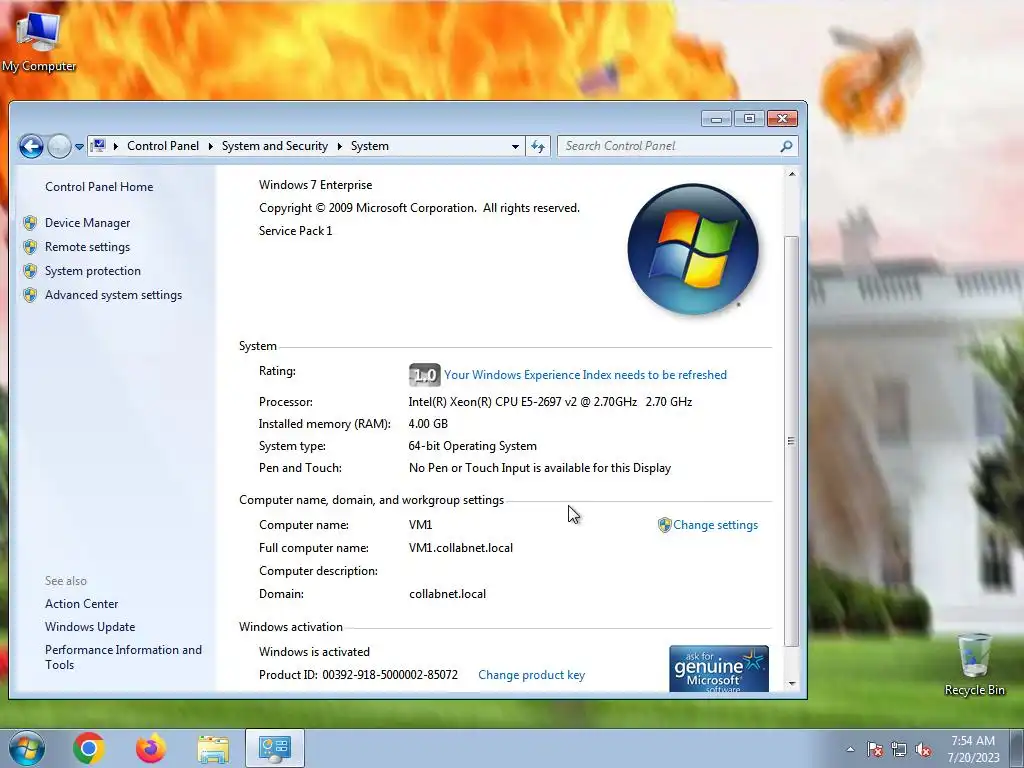Click the Back navigation arrow
The height and width of the screenshot is (768, 1024).
31,146
